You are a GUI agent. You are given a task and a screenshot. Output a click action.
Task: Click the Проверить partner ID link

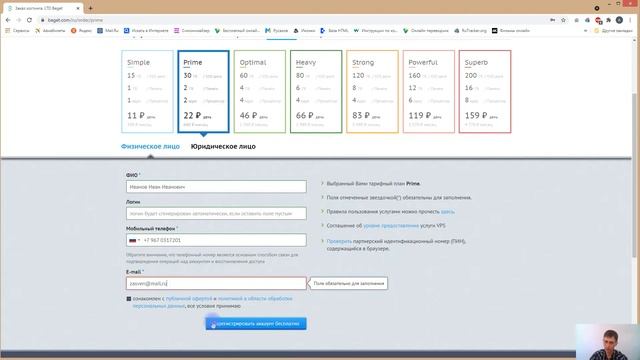[x=339, y=241]
